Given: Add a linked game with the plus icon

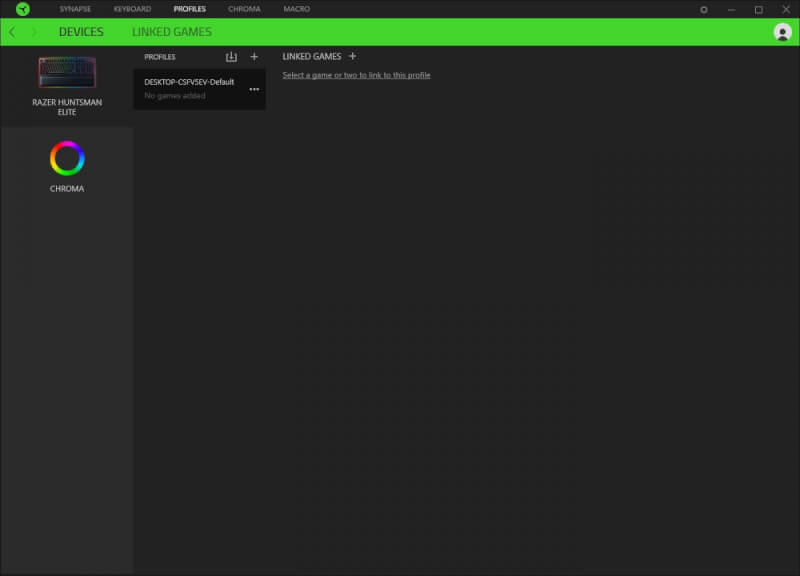Looking at the screenshot, I should (x=353, y=56).
